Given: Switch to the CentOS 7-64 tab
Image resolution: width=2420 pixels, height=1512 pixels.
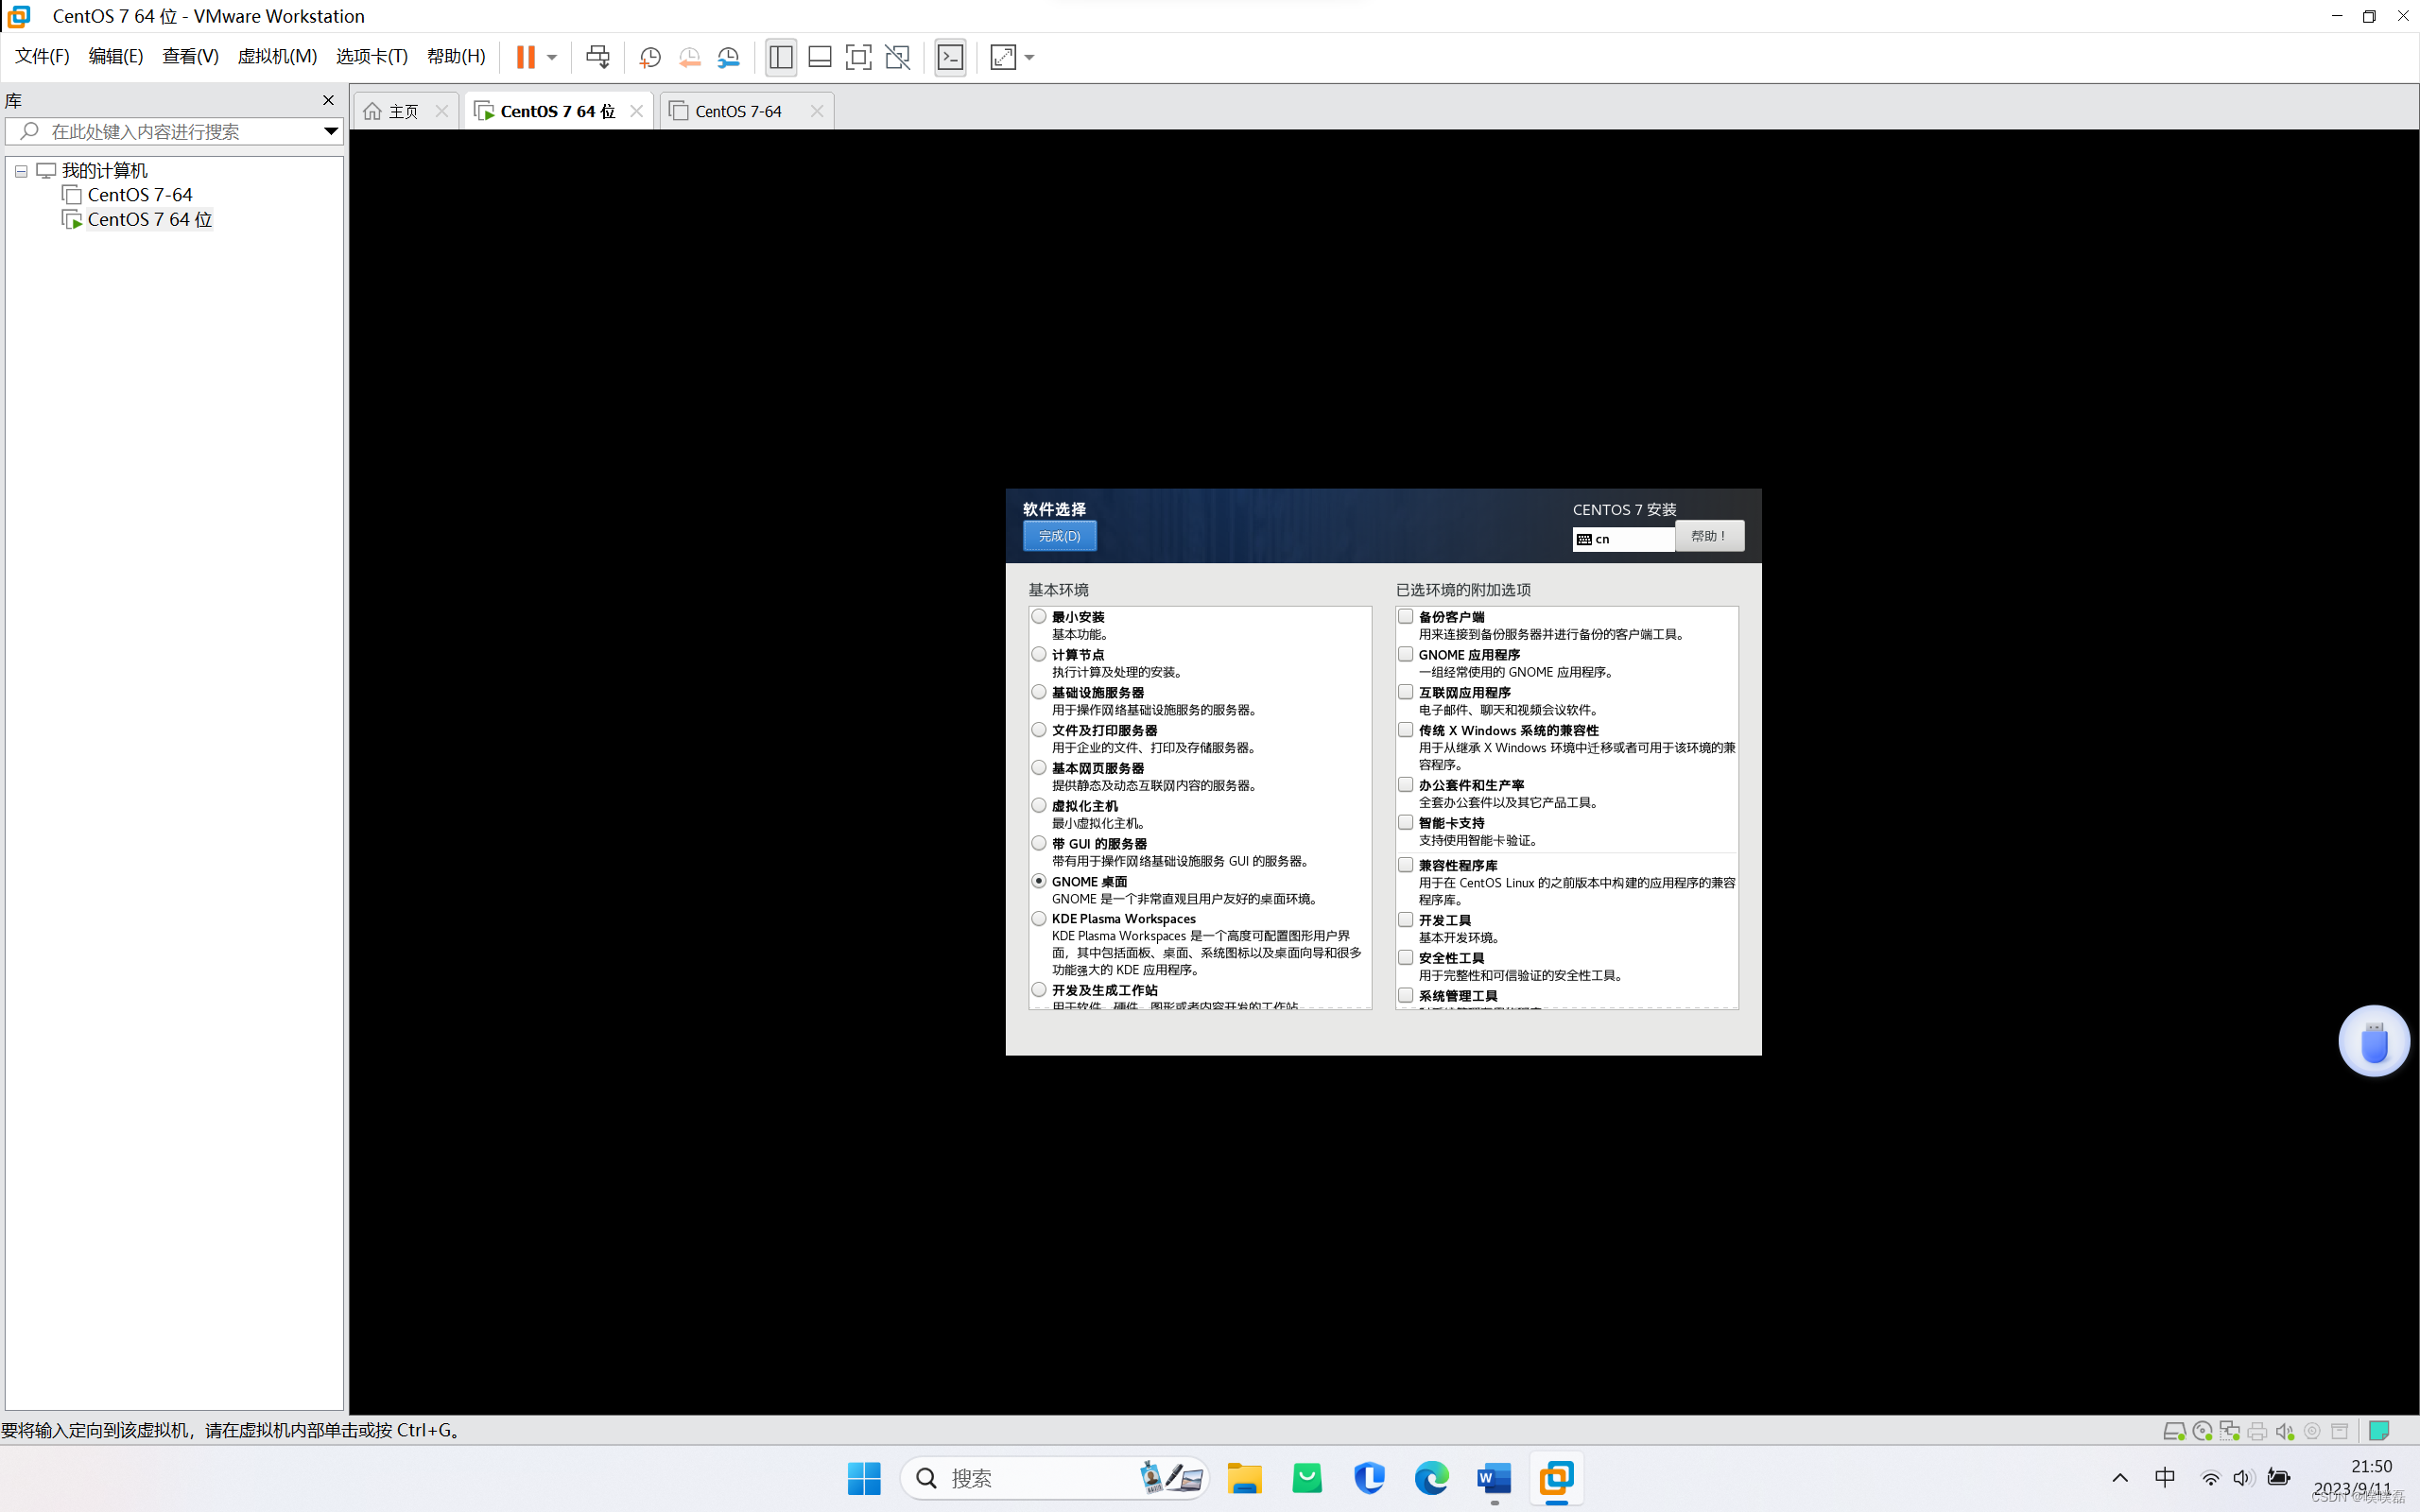Looking at the screenshot, I should tap(738, 111).
